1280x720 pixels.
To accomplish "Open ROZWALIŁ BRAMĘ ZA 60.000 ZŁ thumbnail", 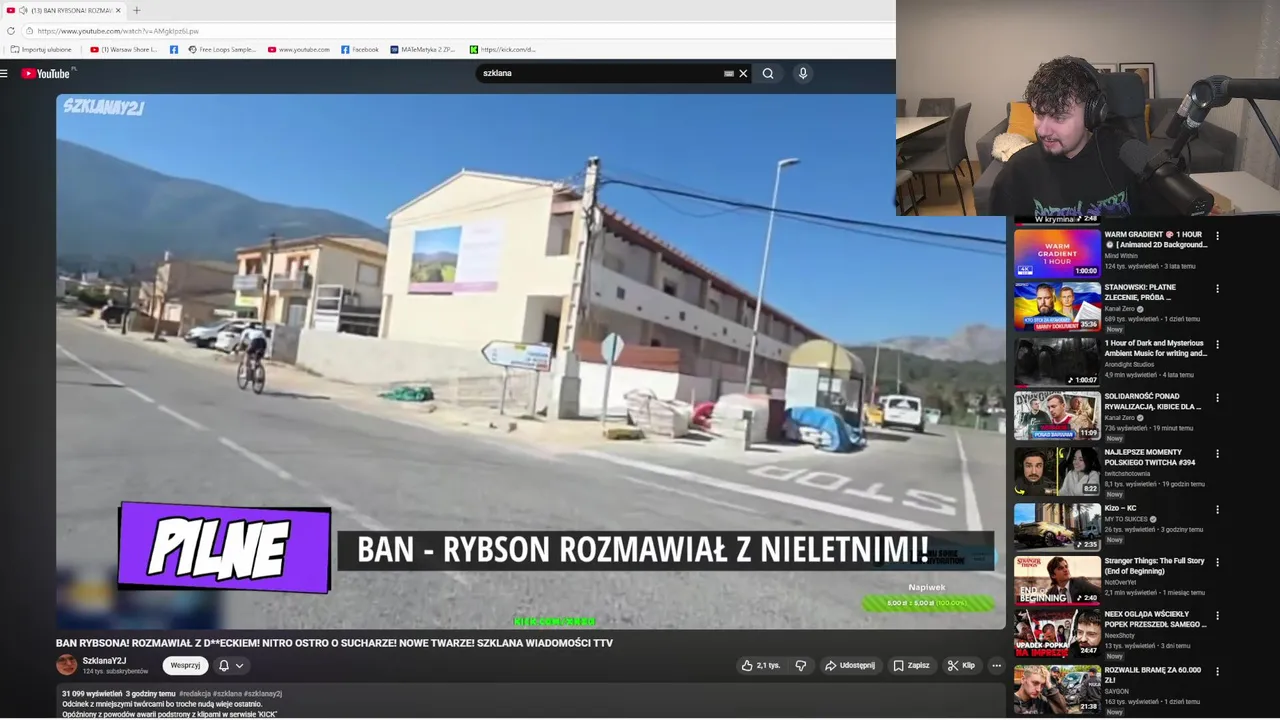I will (x=1057, y=690).
